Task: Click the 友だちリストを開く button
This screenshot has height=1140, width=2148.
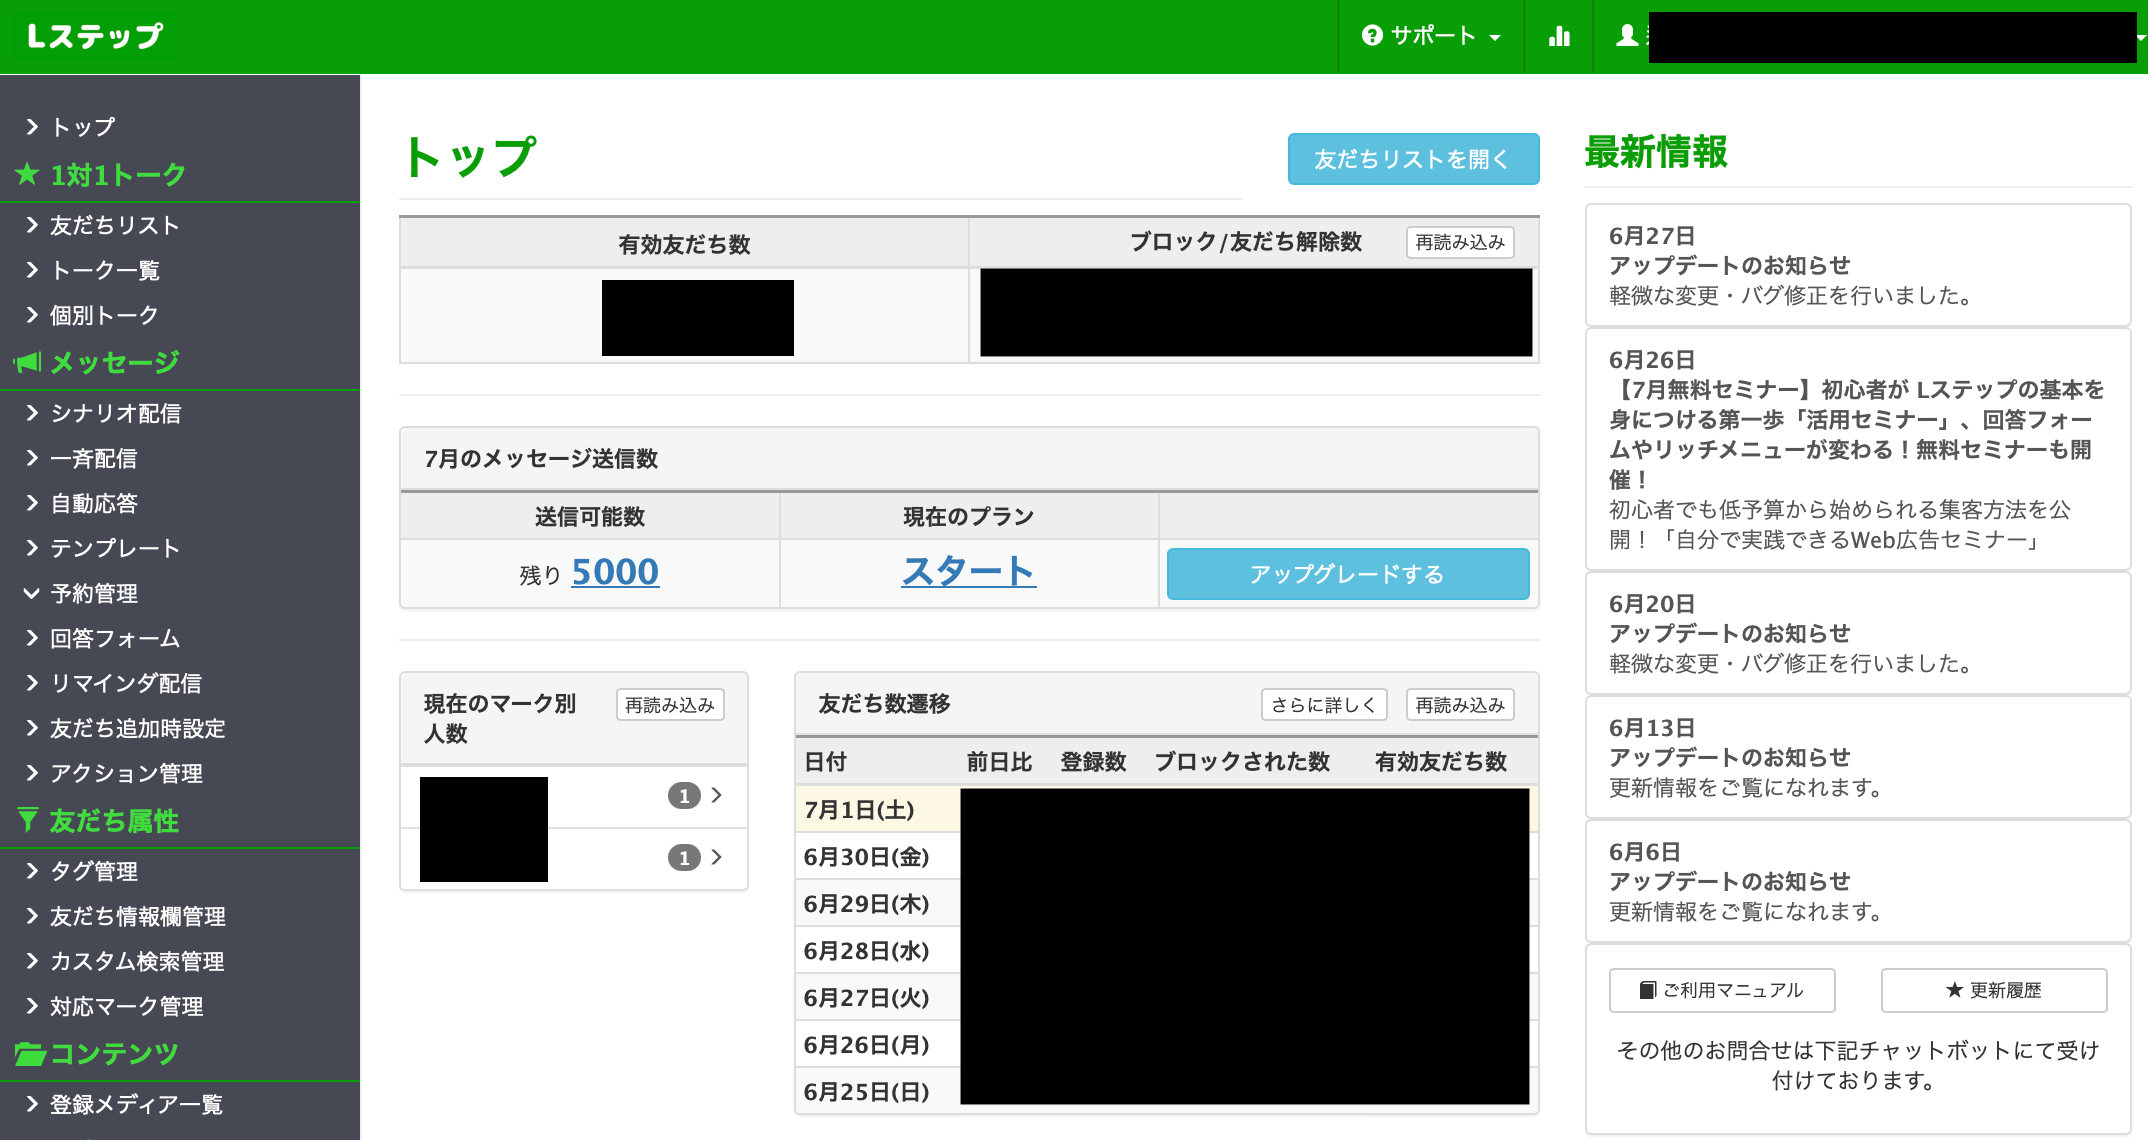Action: coord(1413,159)
